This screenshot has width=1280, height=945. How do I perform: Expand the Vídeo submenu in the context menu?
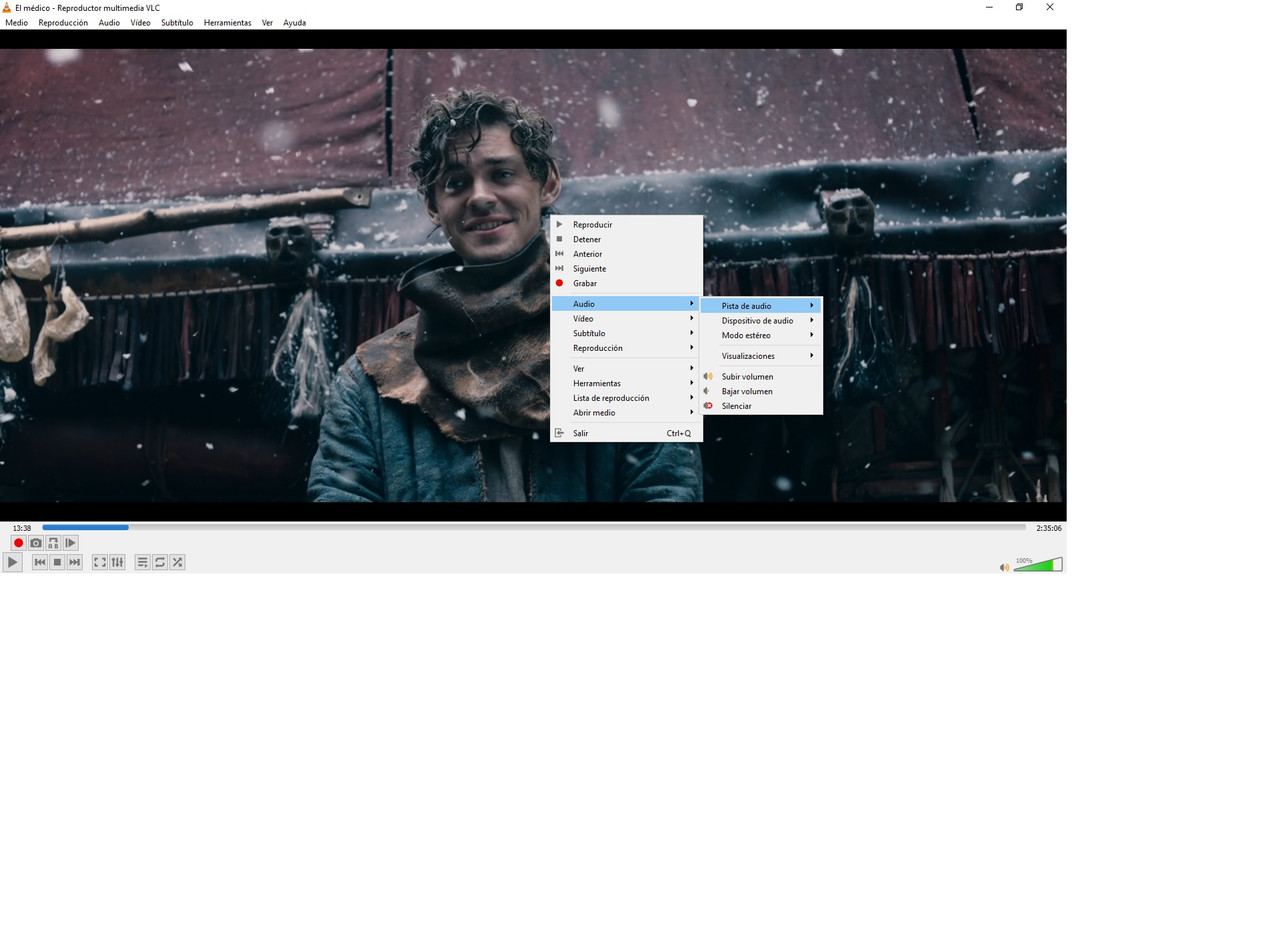coord(627,319)
